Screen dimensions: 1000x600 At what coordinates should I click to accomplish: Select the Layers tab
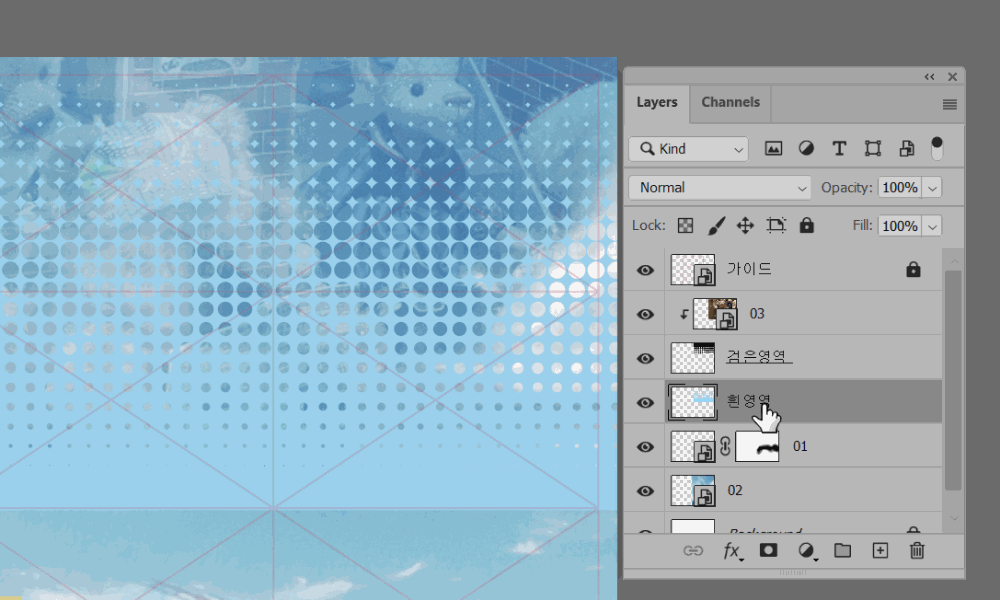click(656, 103)
